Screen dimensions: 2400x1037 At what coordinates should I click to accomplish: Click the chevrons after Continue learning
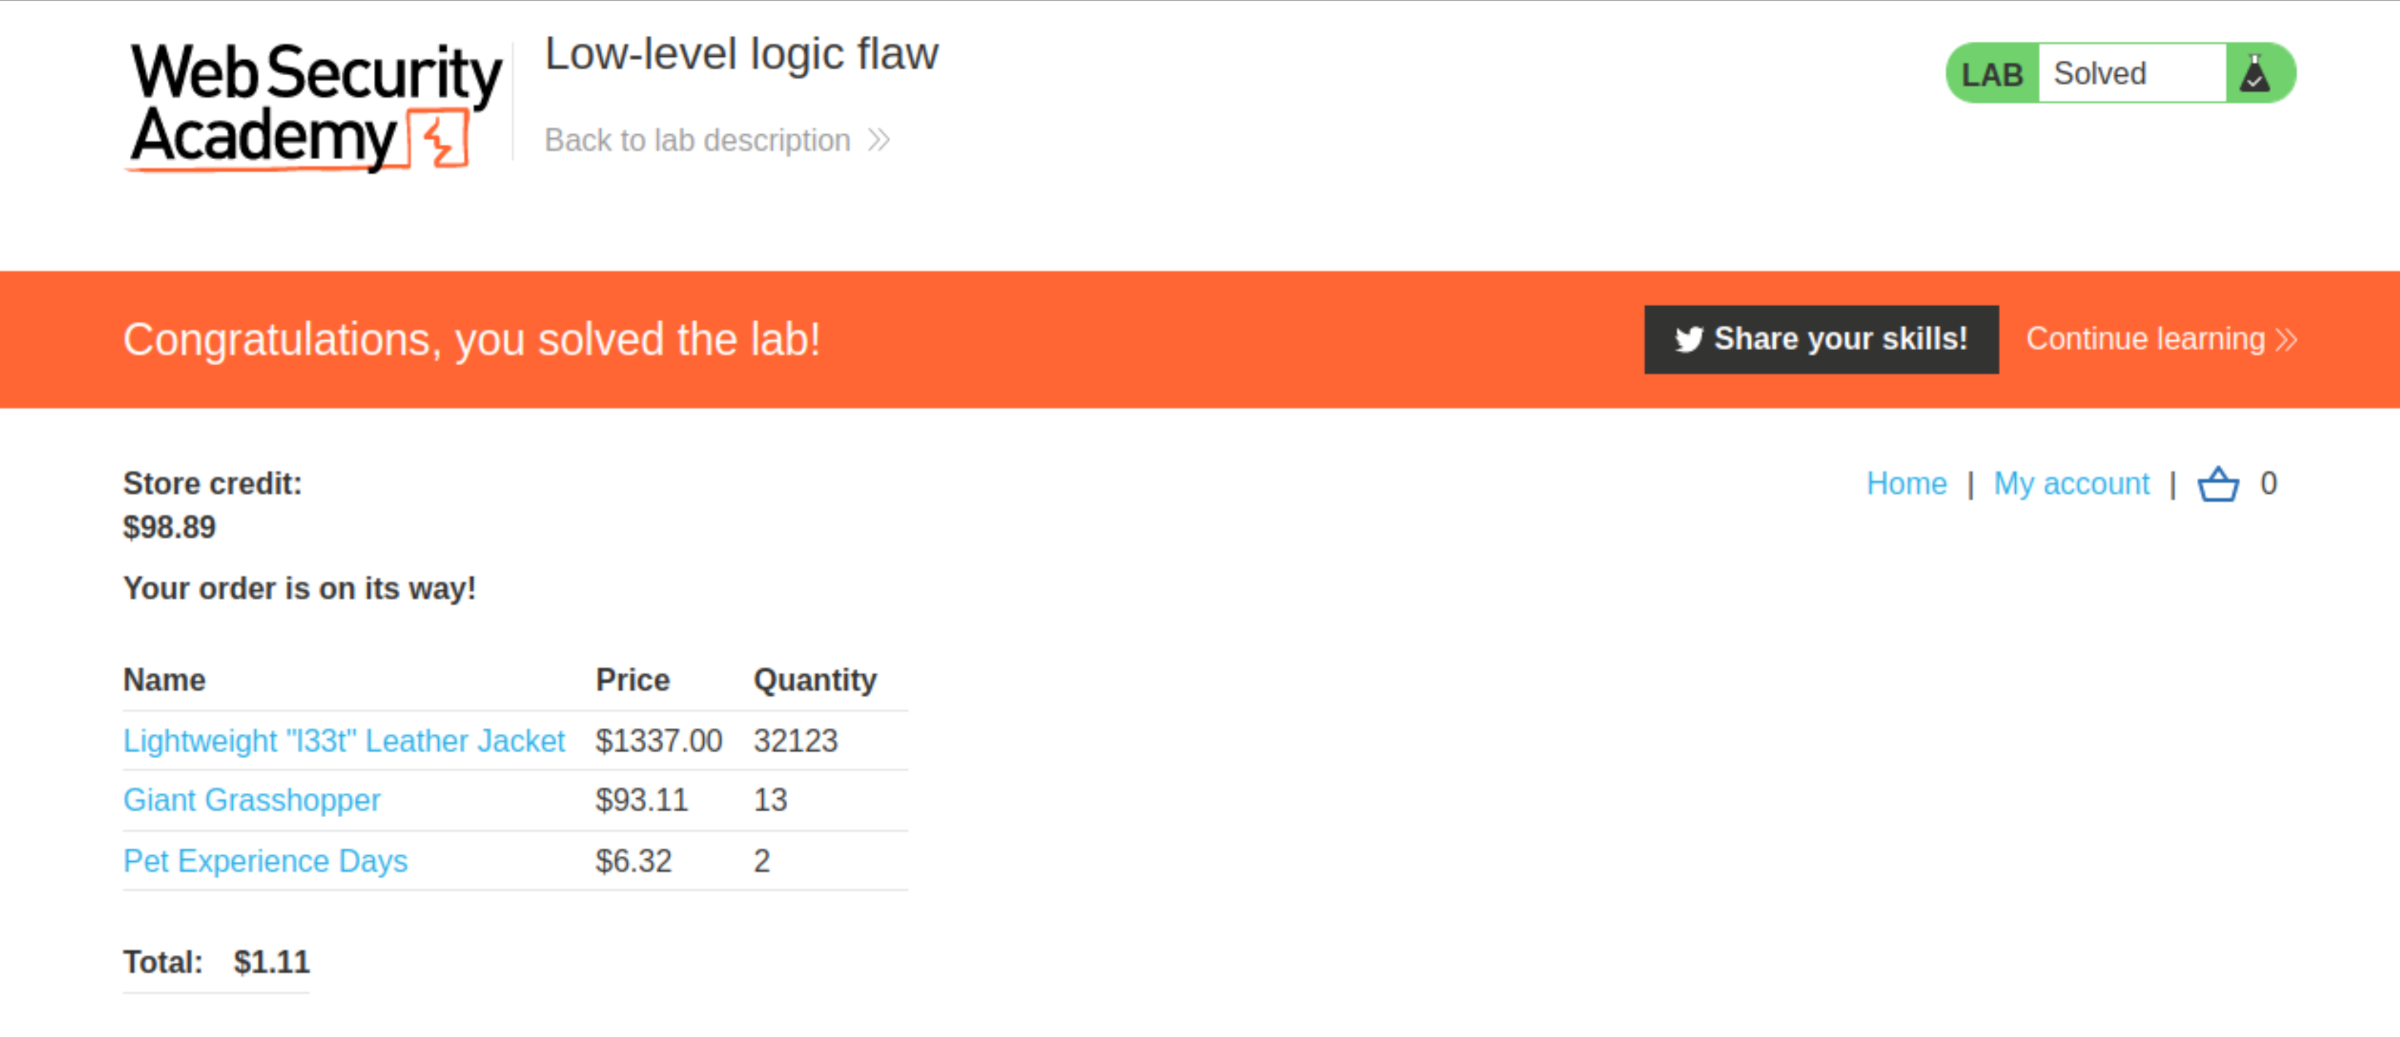pos(2286,340)
